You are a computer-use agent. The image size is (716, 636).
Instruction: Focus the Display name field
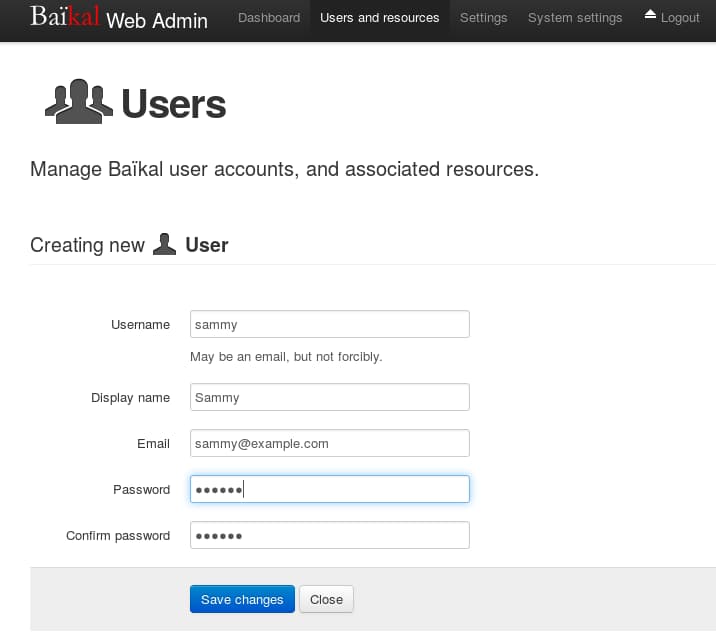(330, 397)
